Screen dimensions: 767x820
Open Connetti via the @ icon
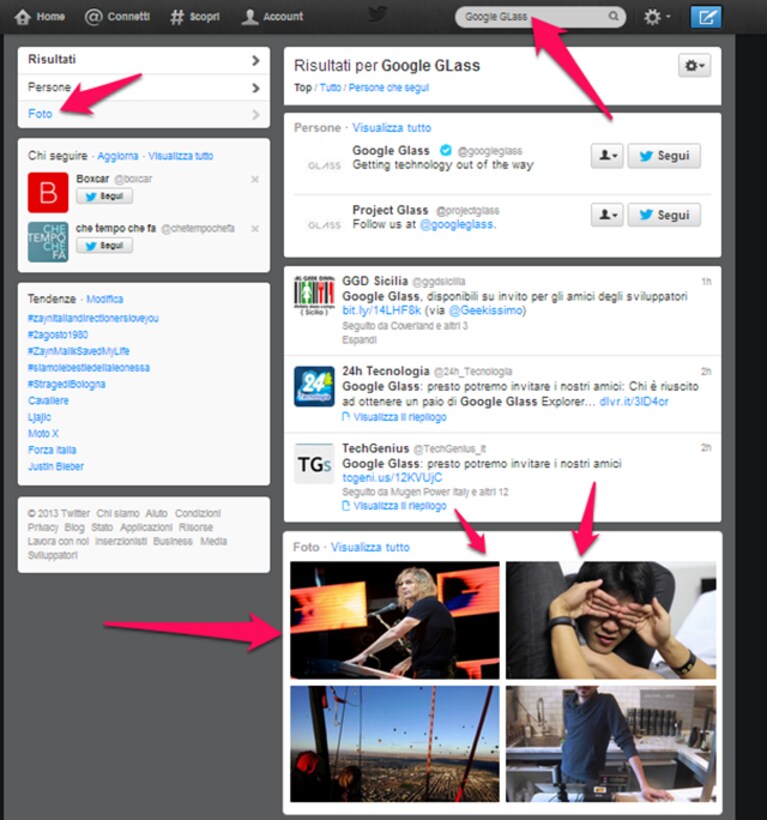(93, 17)
